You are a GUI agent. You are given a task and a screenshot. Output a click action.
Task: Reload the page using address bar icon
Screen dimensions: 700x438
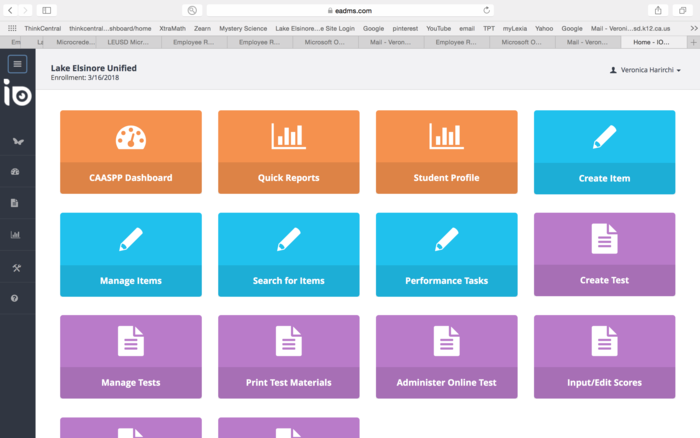(487, 10)
